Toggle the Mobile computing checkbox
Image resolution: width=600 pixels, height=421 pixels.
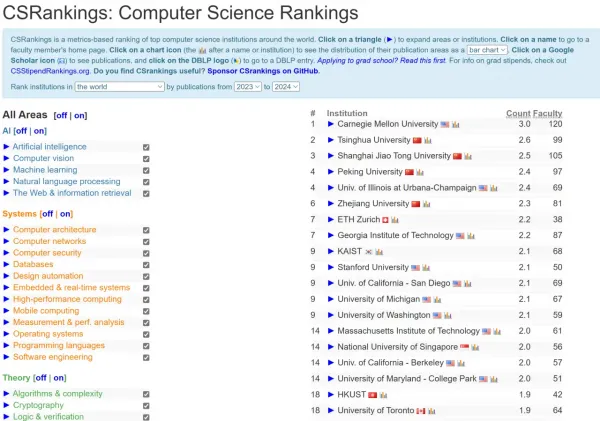click(146, 311)
